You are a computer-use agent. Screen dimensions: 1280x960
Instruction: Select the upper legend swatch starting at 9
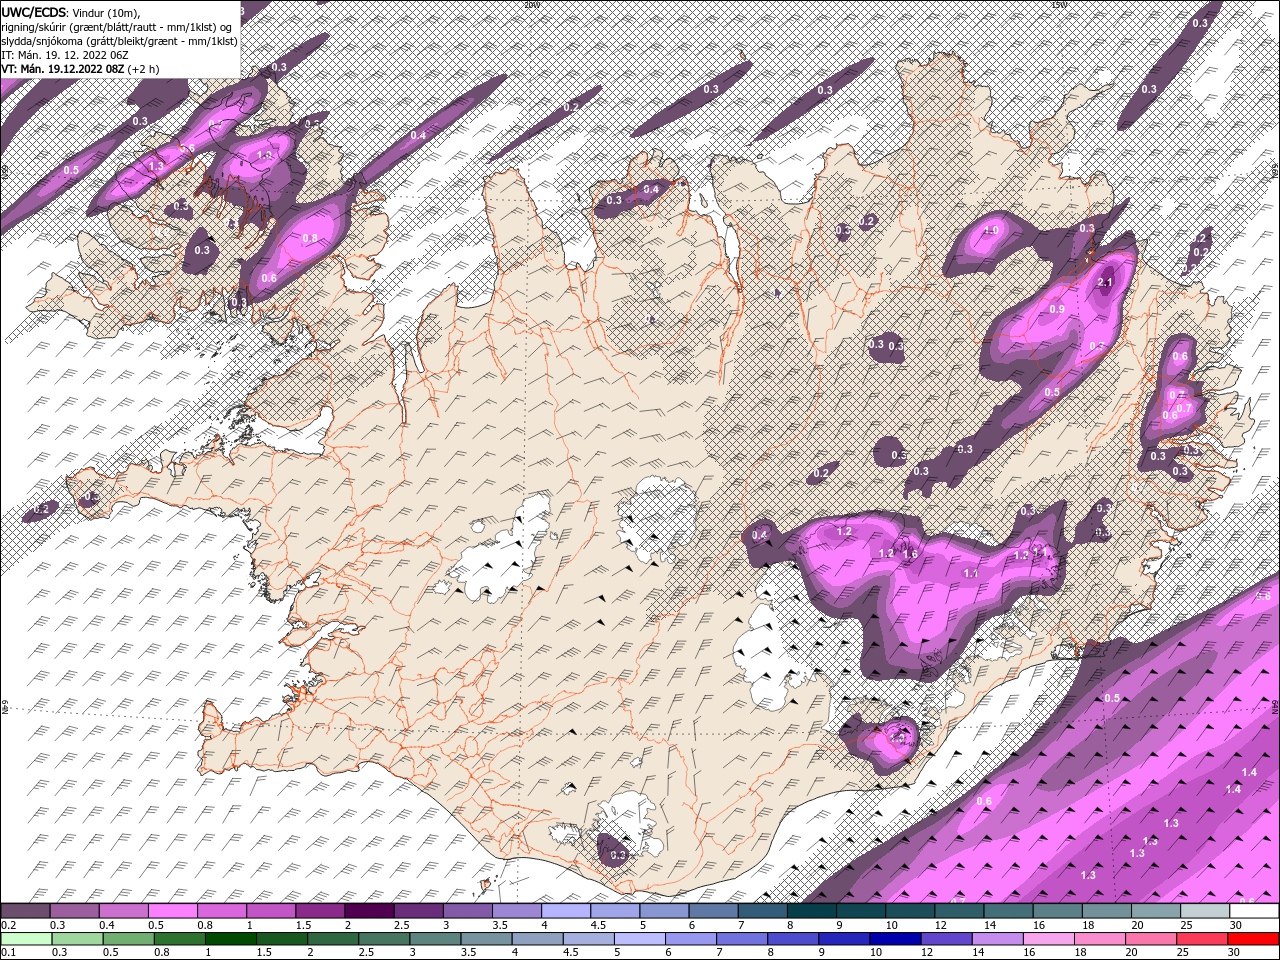coord(860,911)
